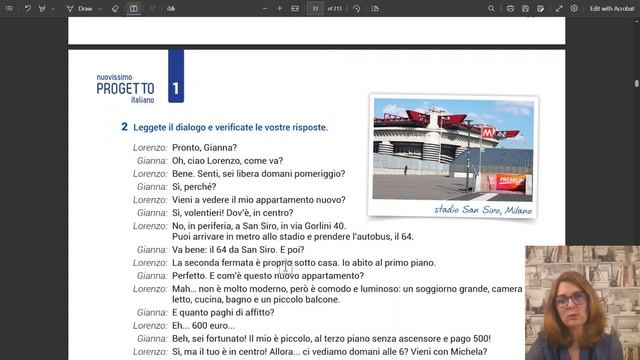640x360 pixels.
Task: Click the line 'Eh... 600 euro...'
Action: click(x=203, y=326)
